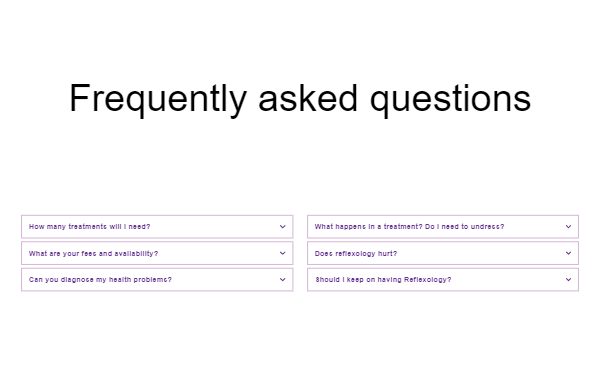Expand the 'Does reflexology hurt?' question text
Viewport: 600px width, 389px height.
356,253
